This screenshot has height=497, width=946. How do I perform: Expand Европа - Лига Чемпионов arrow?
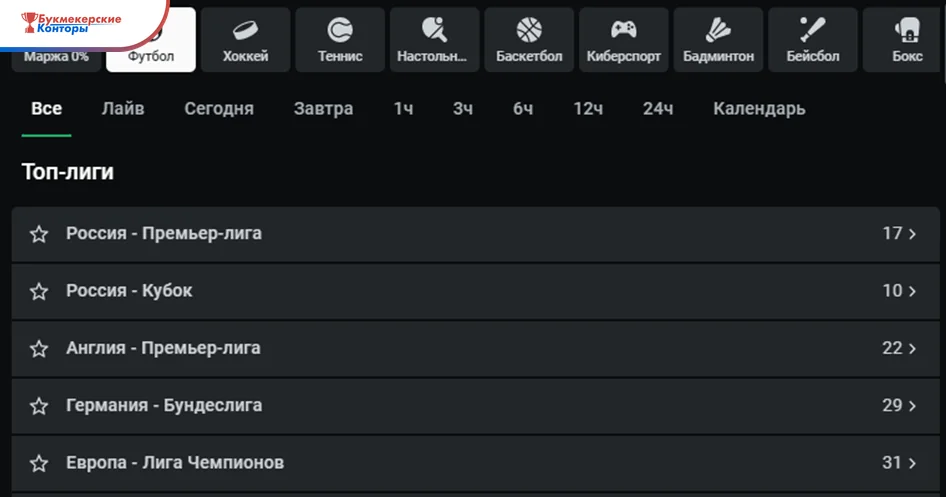click(x=912, y=463)
